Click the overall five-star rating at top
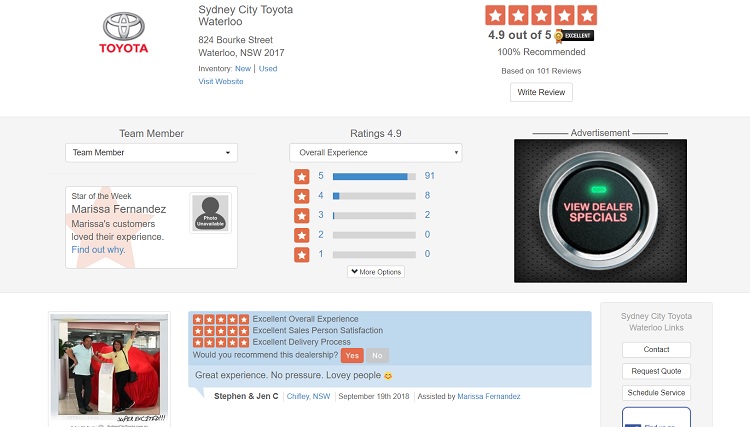The width and height of the screenshot is (750, 427). tap(540, 15)
